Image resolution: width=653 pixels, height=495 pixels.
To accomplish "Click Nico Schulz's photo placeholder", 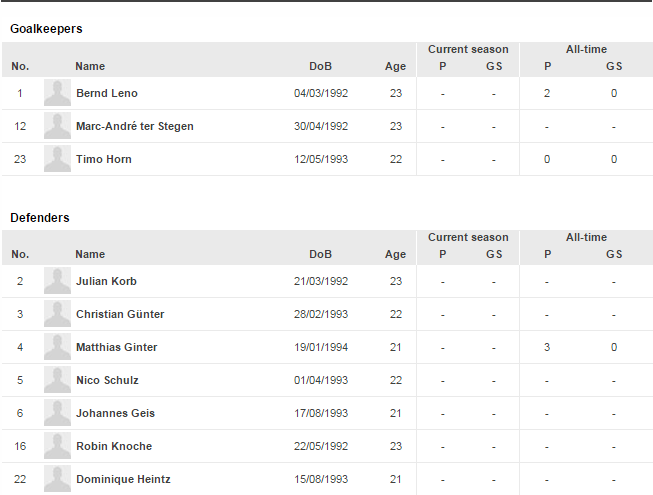I will pos(57,380).
